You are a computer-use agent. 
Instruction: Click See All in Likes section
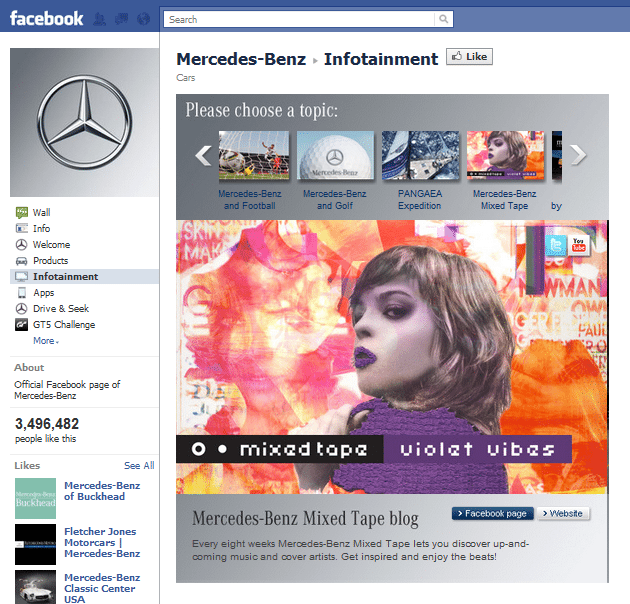139,465
